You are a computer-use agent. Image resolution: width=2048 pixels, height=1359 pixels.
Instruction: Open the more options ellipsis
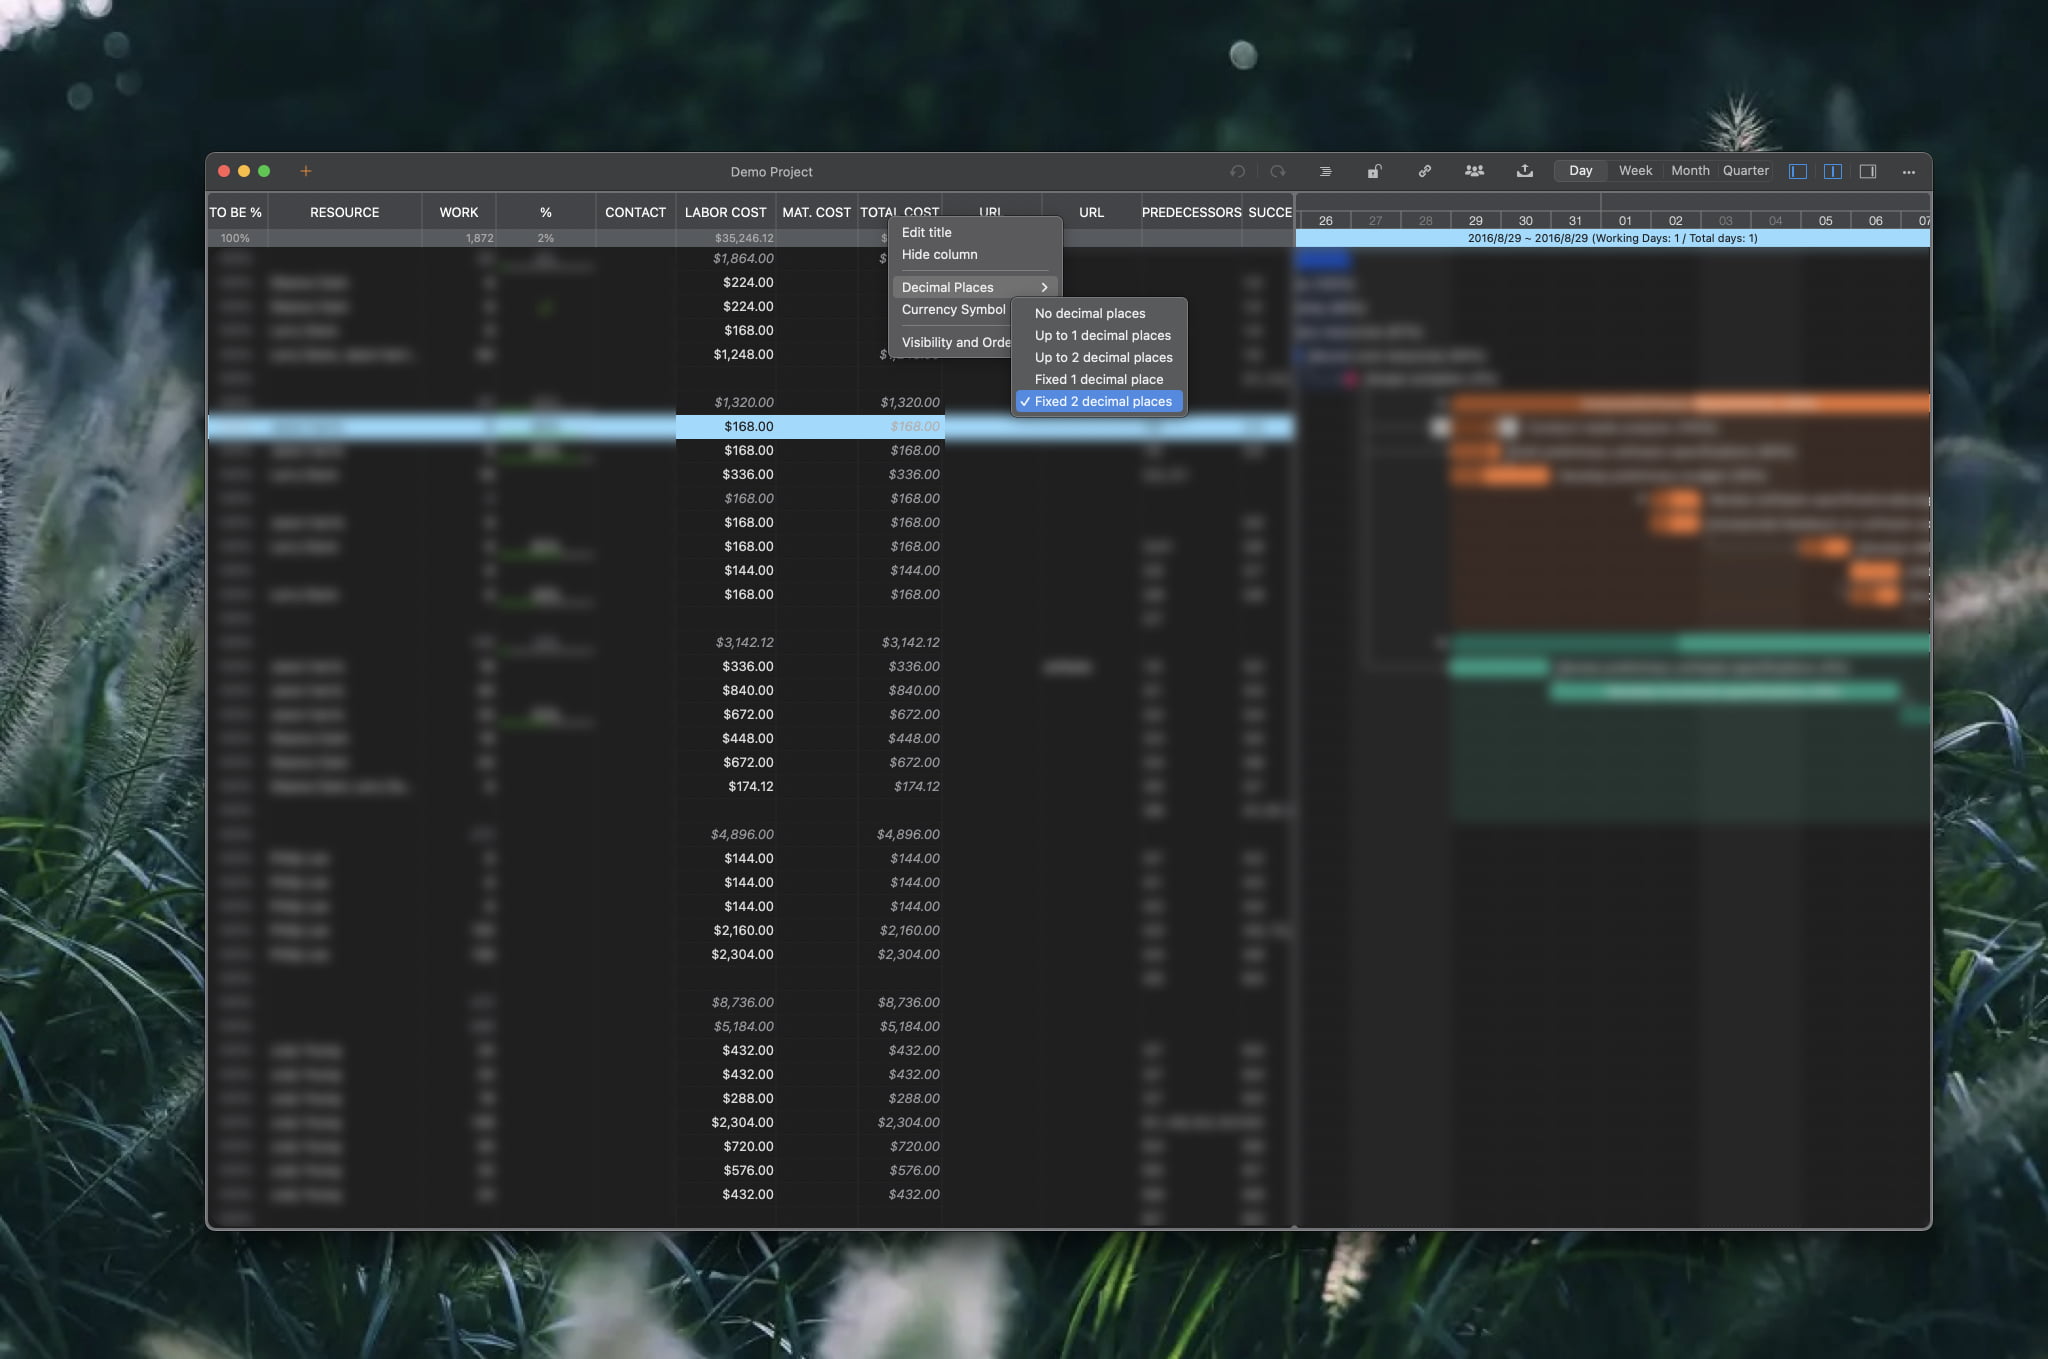[x=1909, y=171]
